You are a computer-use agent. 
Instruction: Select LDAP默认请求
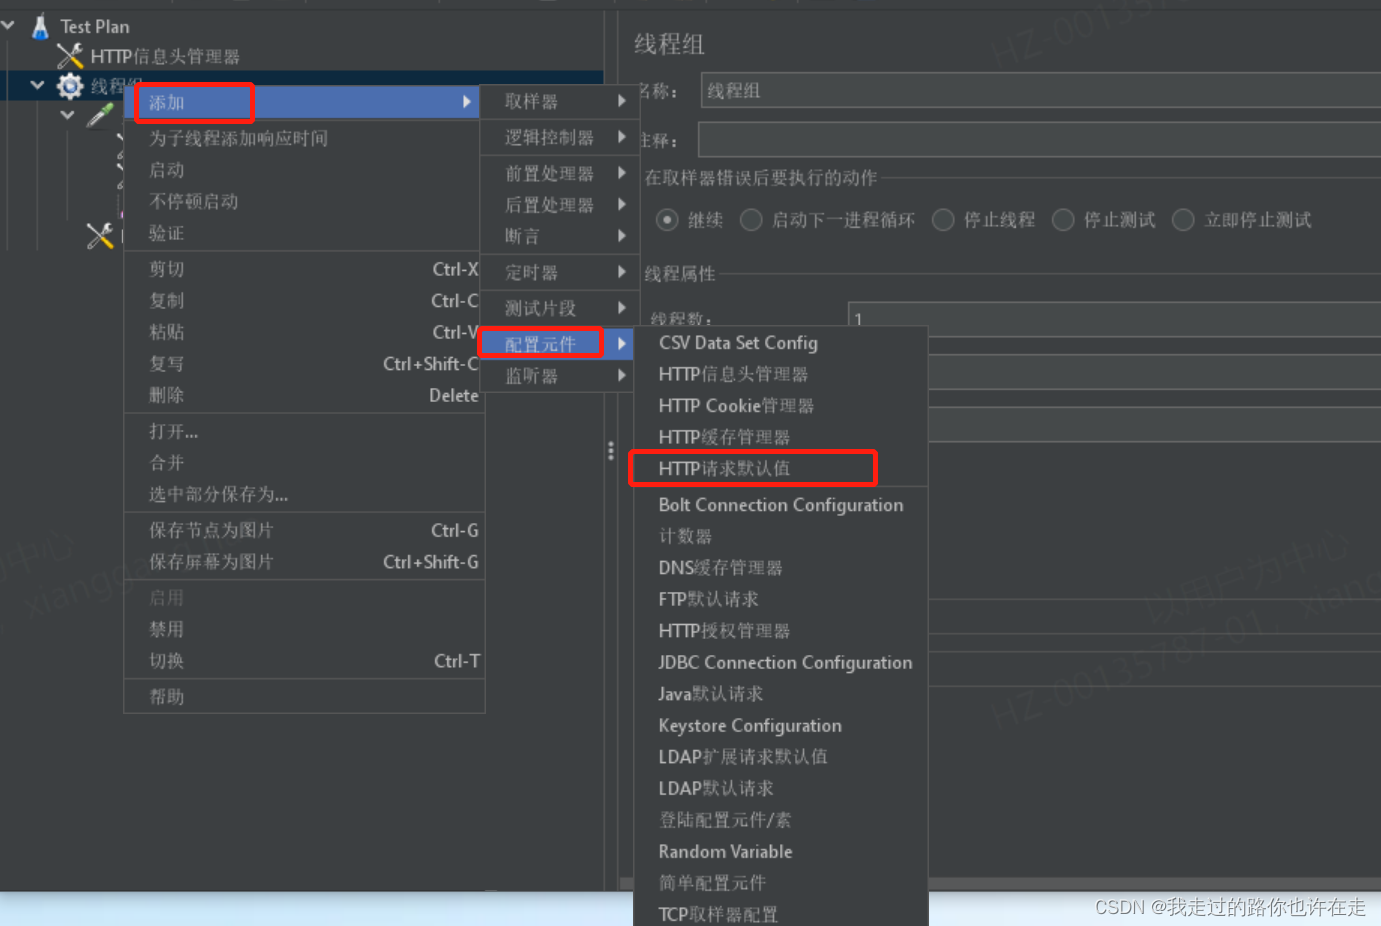781,788
